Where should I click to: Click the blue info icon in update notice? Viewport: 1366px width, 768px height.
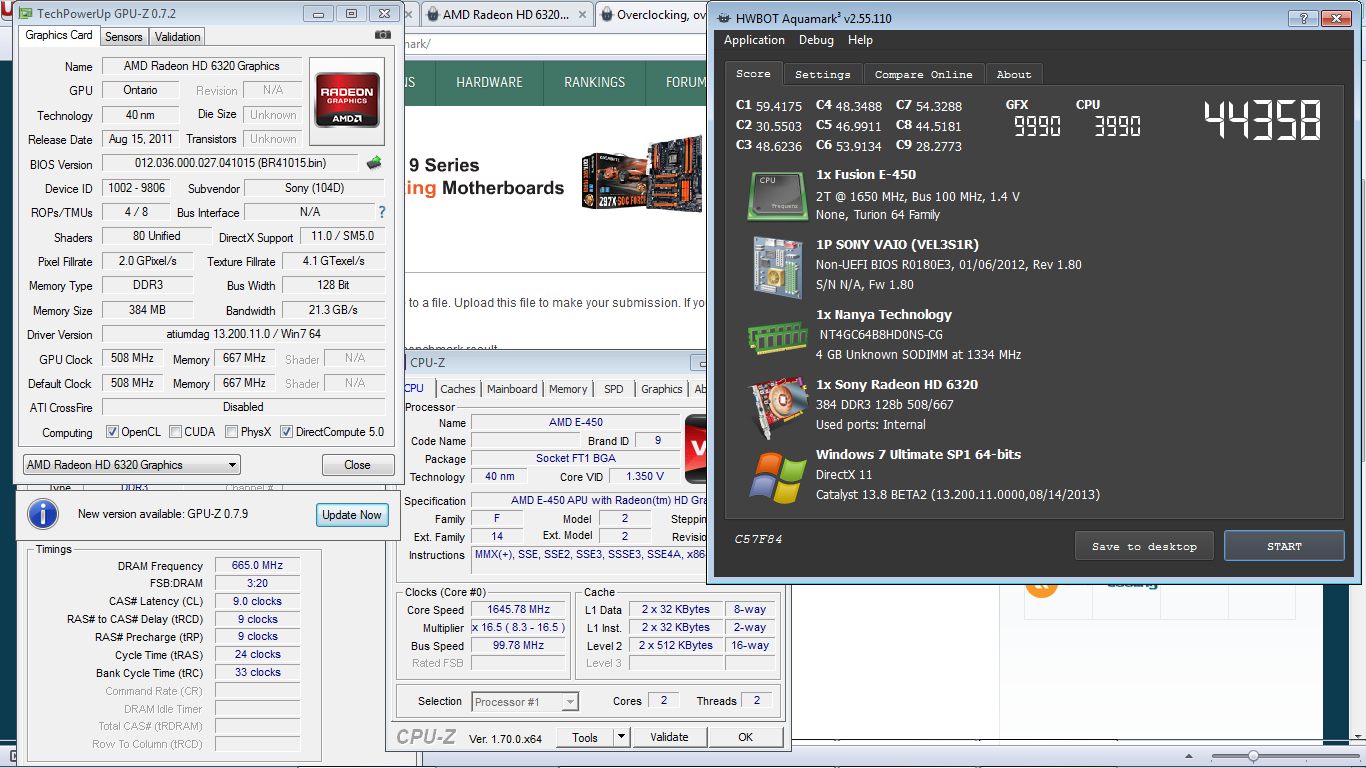[42, 514]
